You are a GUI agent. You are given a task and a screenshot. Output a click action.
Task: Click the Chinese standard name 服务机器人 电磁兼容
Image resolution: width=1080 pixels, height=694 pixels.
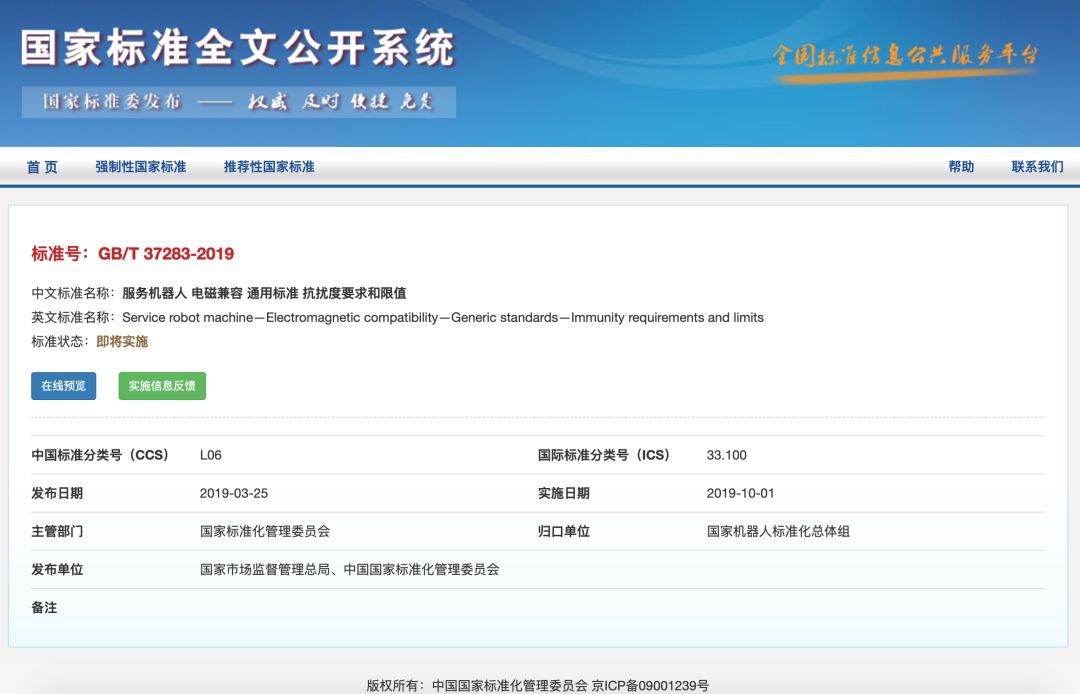point(264,293)
